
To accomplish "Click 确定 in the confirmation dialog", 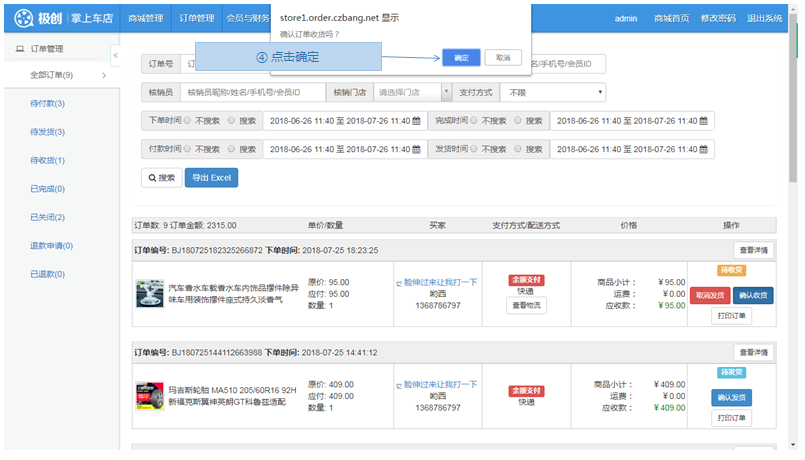I will pos(461,58).
